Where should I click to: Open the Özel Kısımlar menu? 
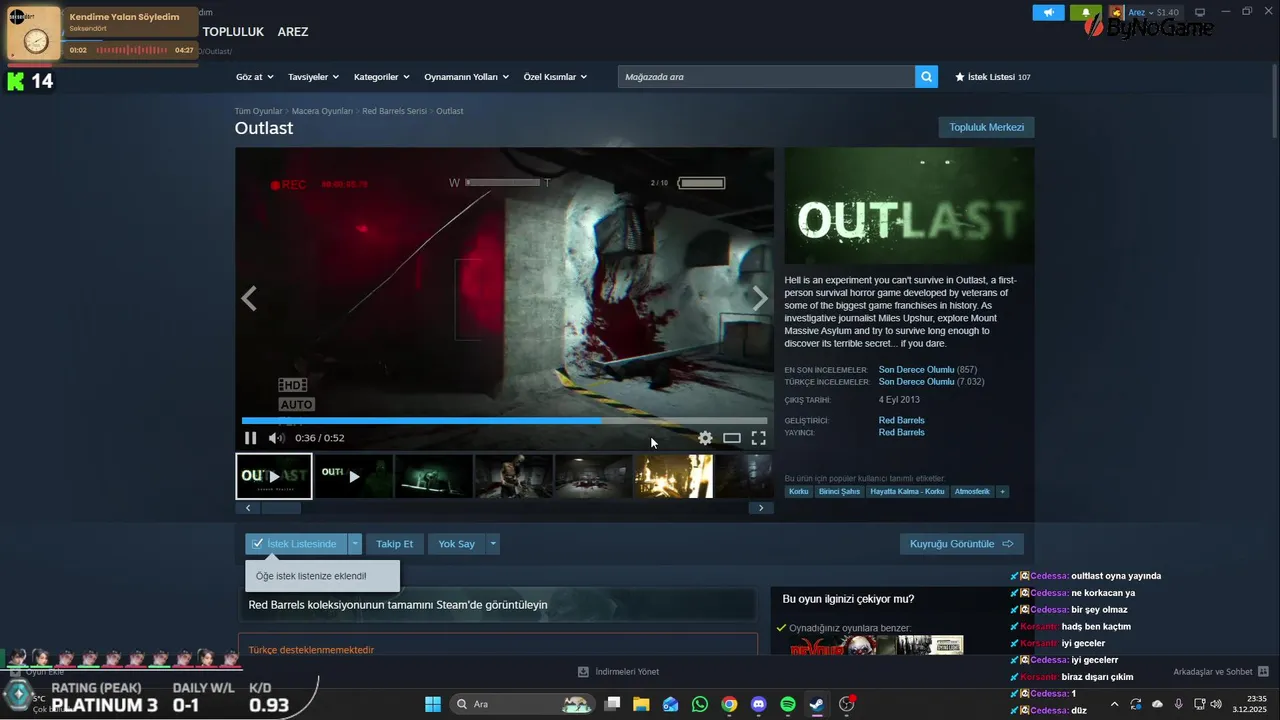(x=555, y=77)
